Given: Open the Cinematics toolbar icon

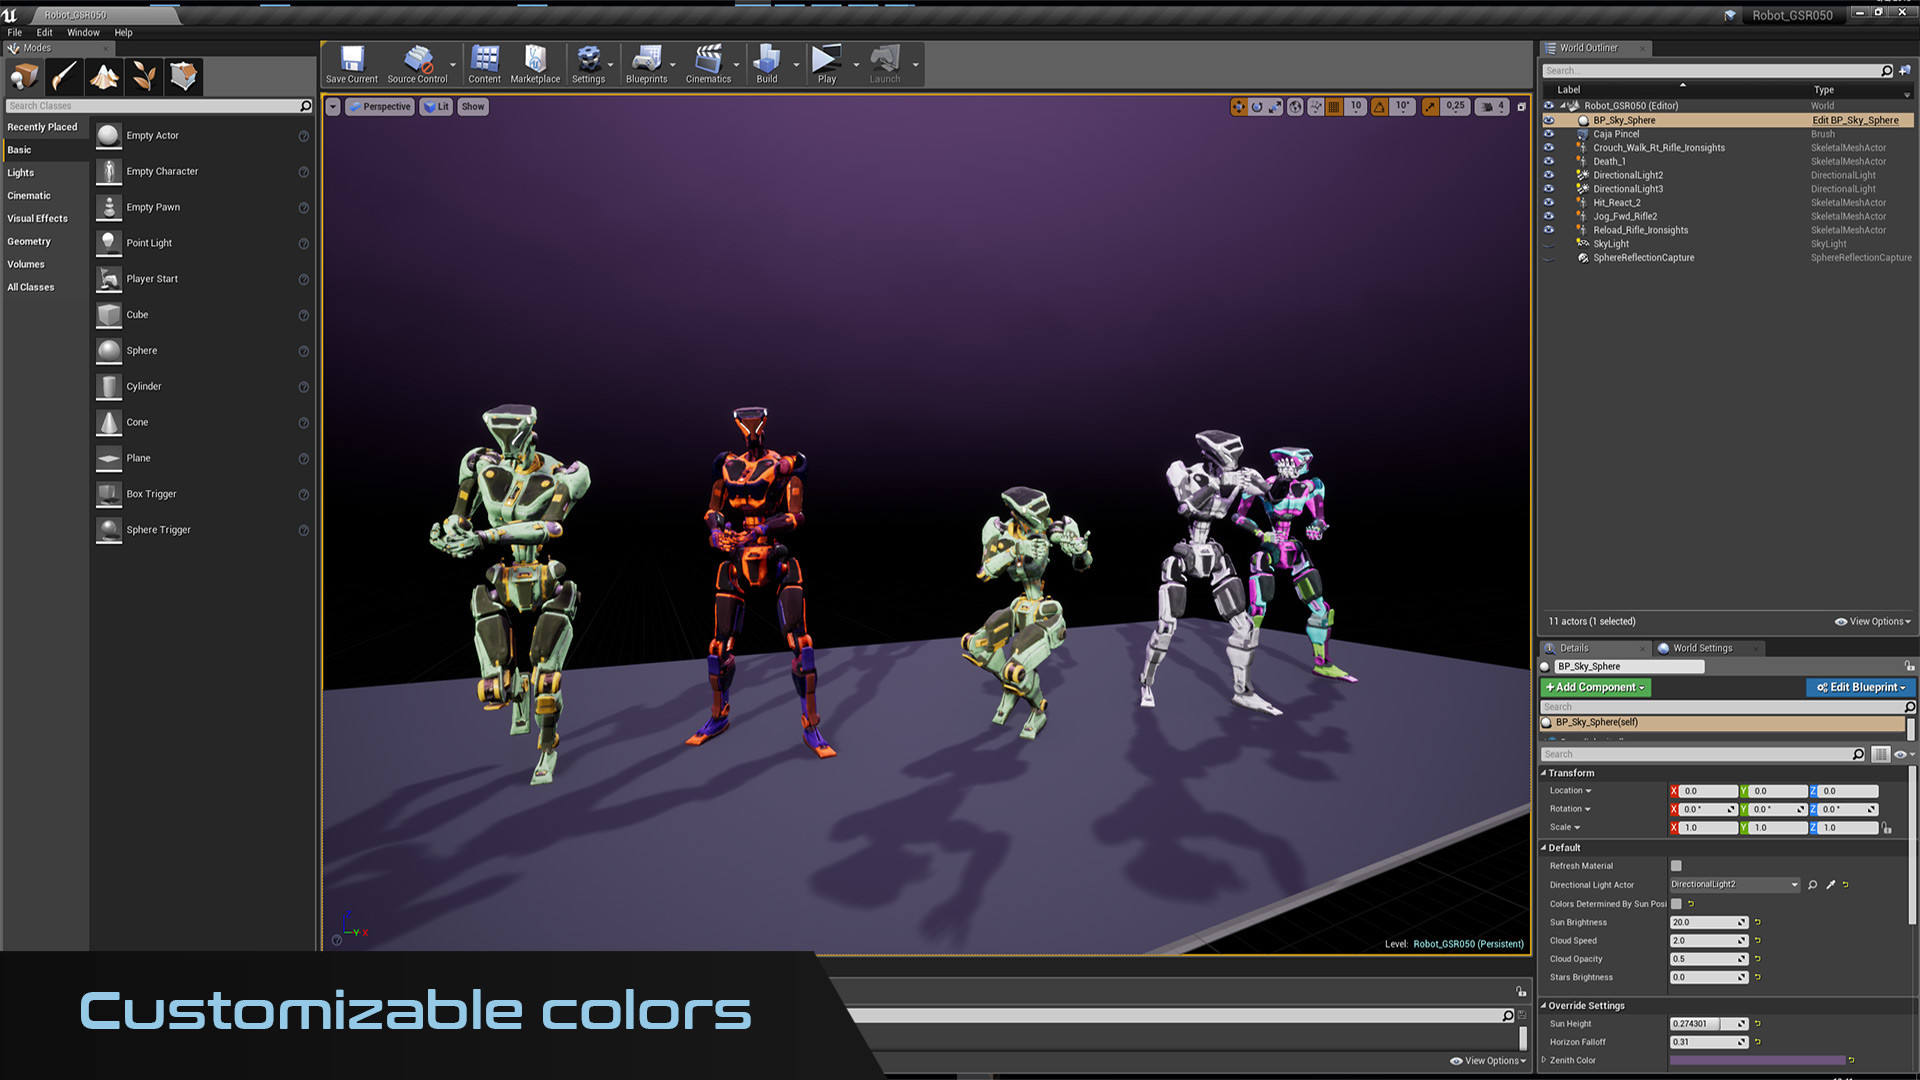Looking at the screenshot, I should pyautogui.click(x=708, y=63).
